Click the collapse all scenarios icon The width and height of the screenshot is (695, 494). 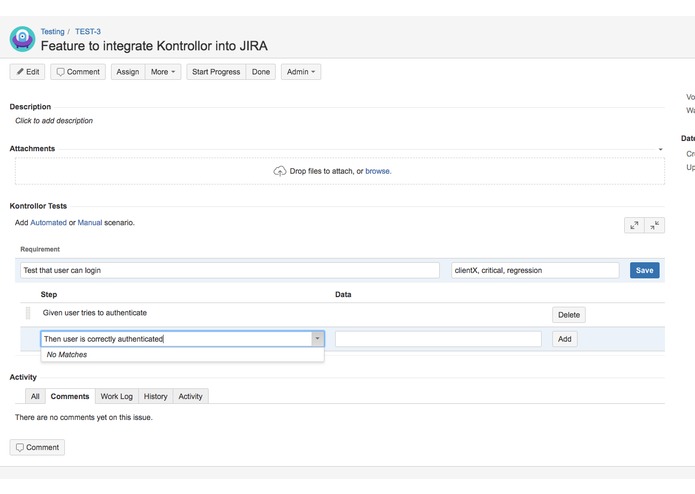click(655, 226)
